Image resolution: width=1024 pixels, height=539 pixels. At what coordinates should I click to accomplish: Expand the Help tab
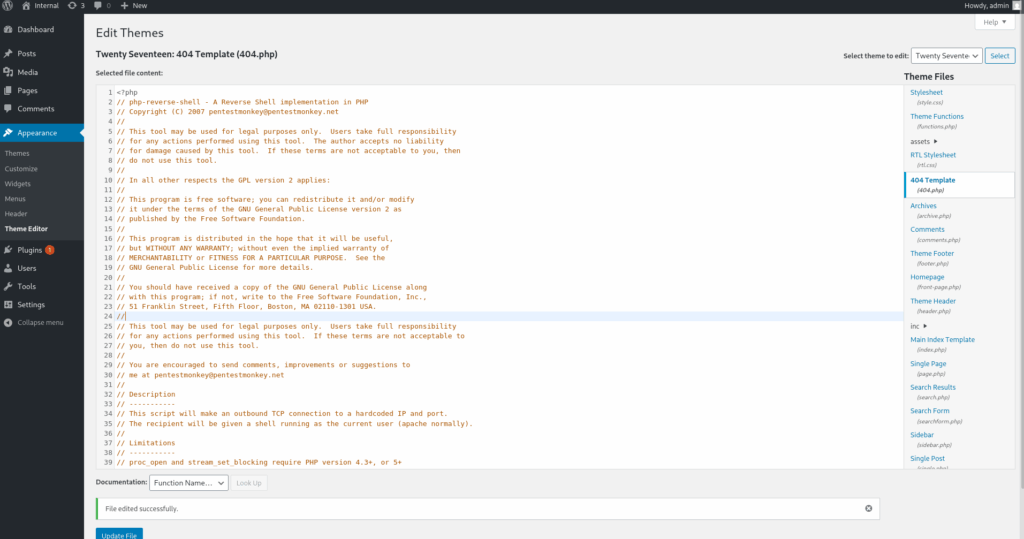pos(994,22)
